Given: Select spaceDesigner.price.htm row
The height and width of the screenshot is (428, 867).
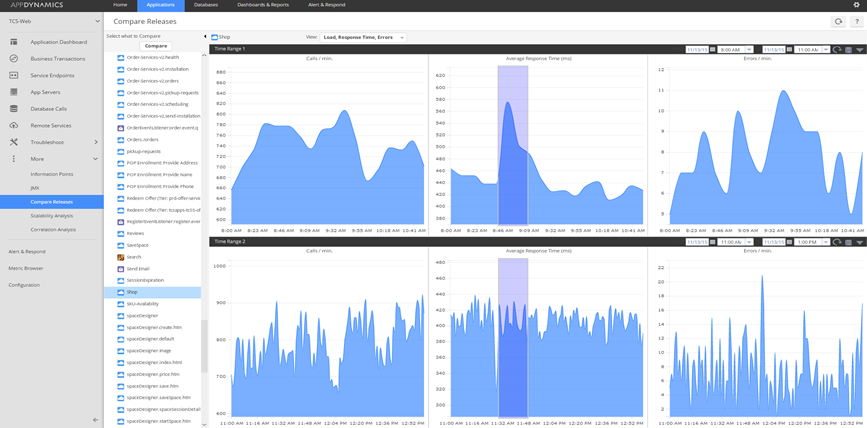Looking at the screenshot, I should 153,374.
